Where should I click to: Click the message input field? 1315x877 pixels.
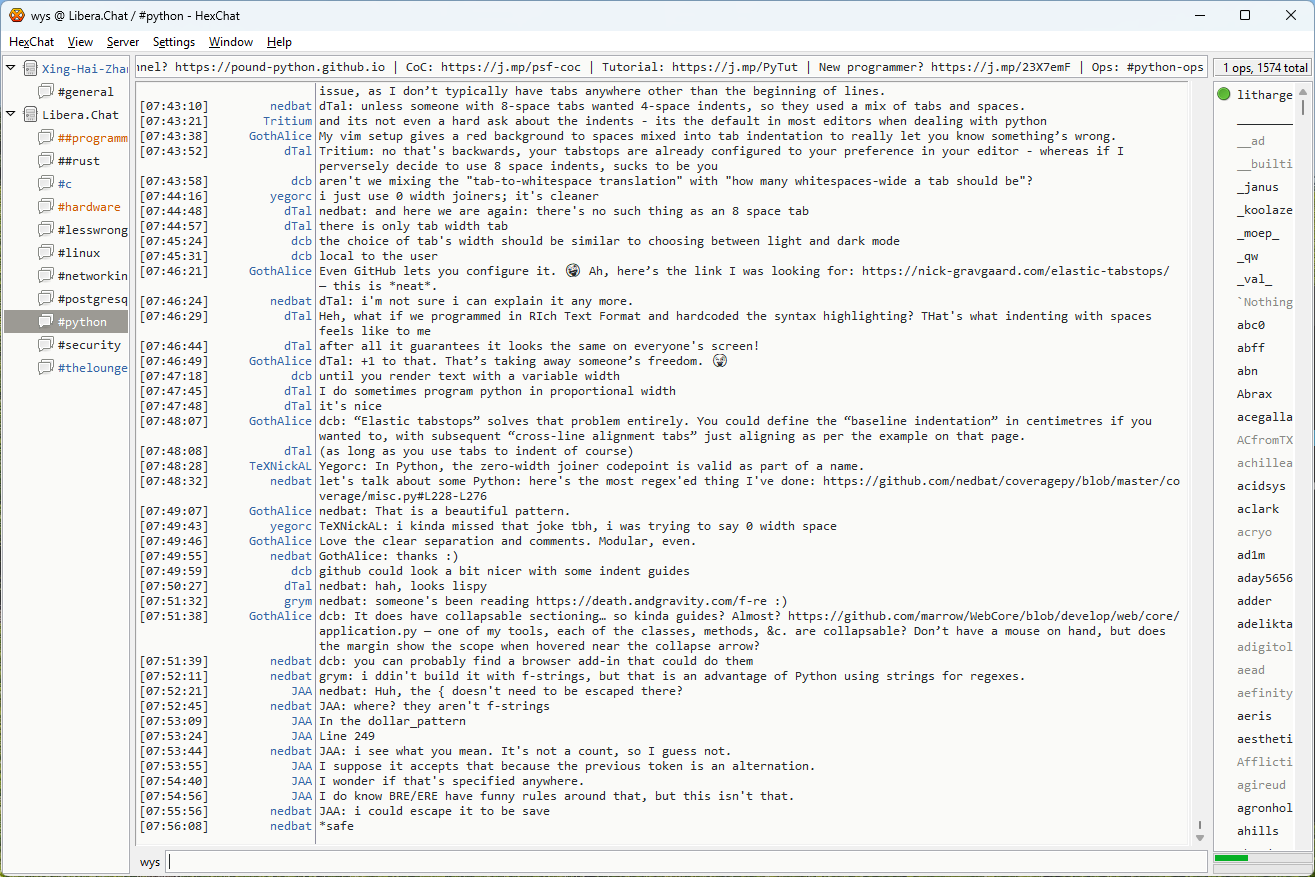tap(686, 862)
